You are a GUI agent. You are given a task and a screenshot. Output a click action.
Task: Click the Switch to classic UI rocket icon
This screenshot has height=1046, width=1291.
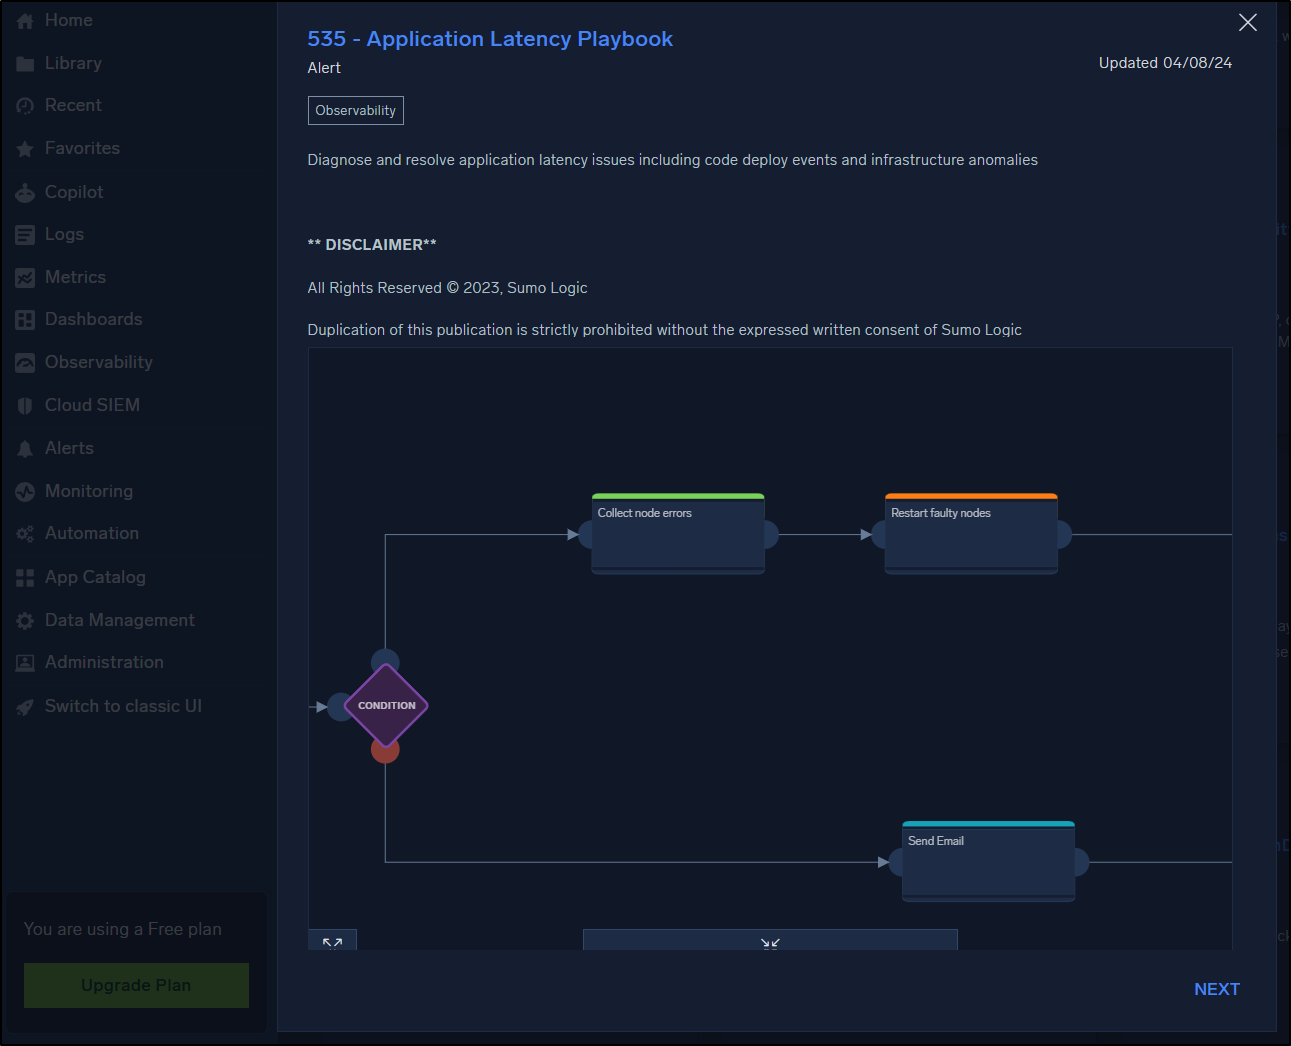[25, 707]
